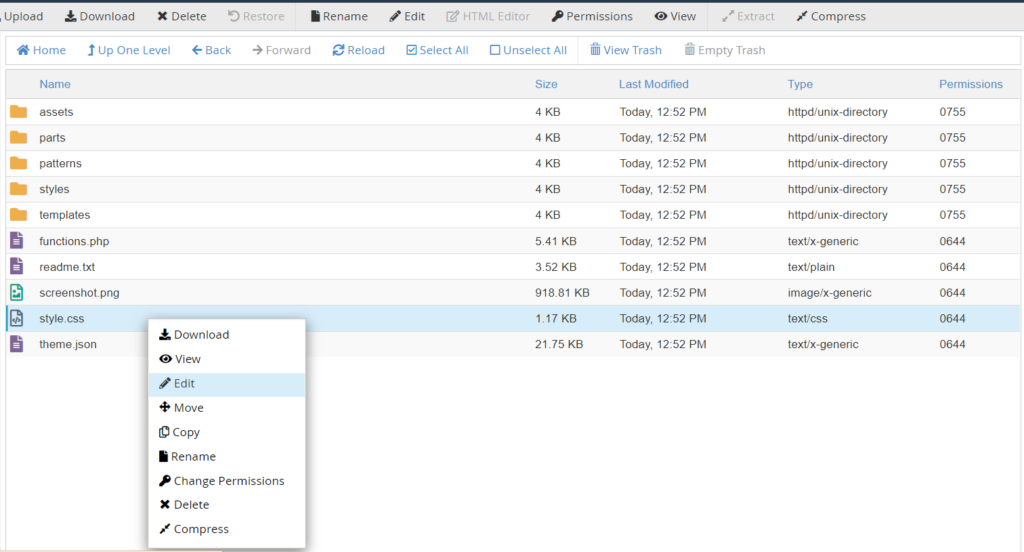Sort files by the Name column

click(x=55, y=84)
